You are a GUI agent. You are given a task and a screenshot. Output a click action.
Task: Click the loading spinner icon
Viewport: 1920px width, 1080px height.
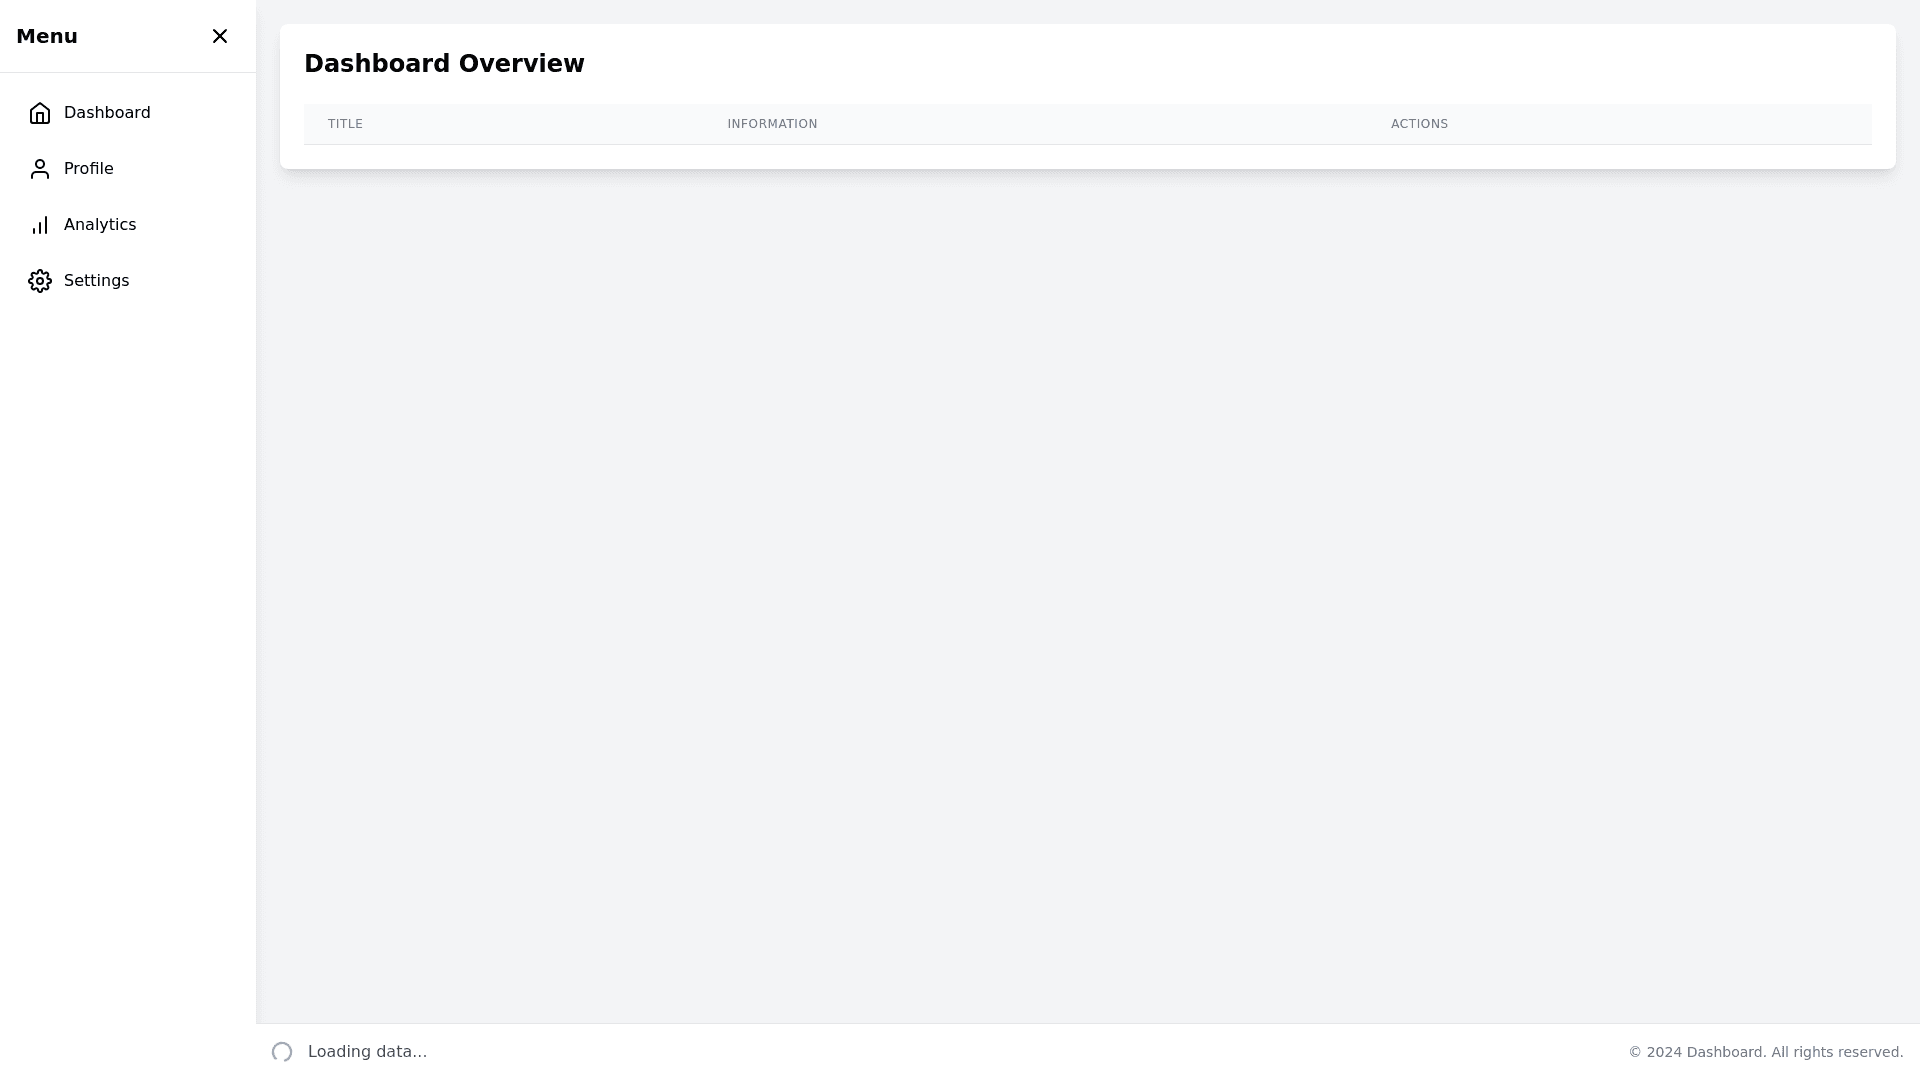point(282,1052)
